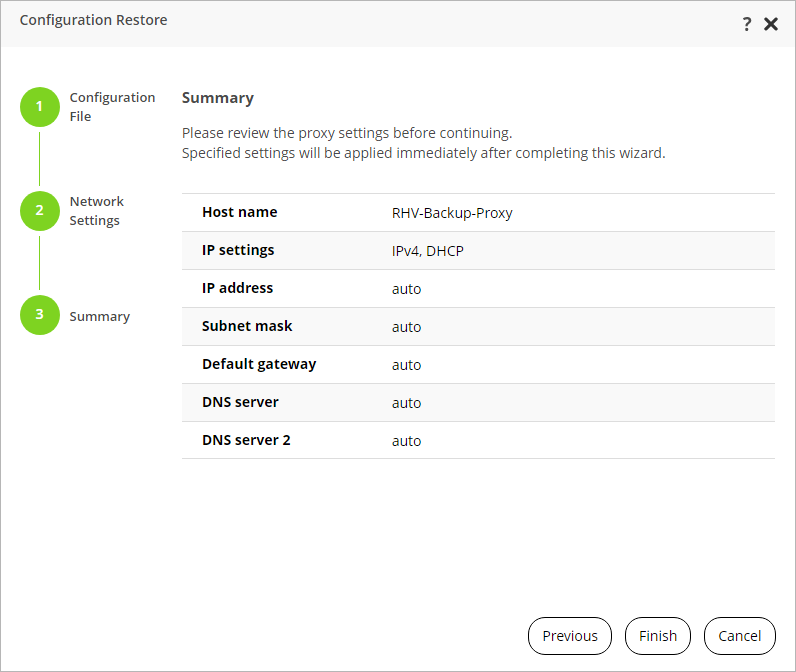Select the RHV-Backup-Proxy host name value
Image resolution: width=796 pixels, height=672 pixels.
click(x=452, y=213)
